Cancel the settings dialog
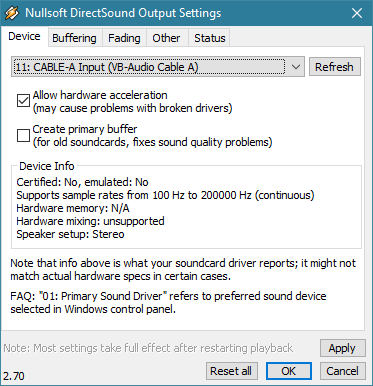The height and width of the screenshot is (386, 373). click(x=342, y=371)
